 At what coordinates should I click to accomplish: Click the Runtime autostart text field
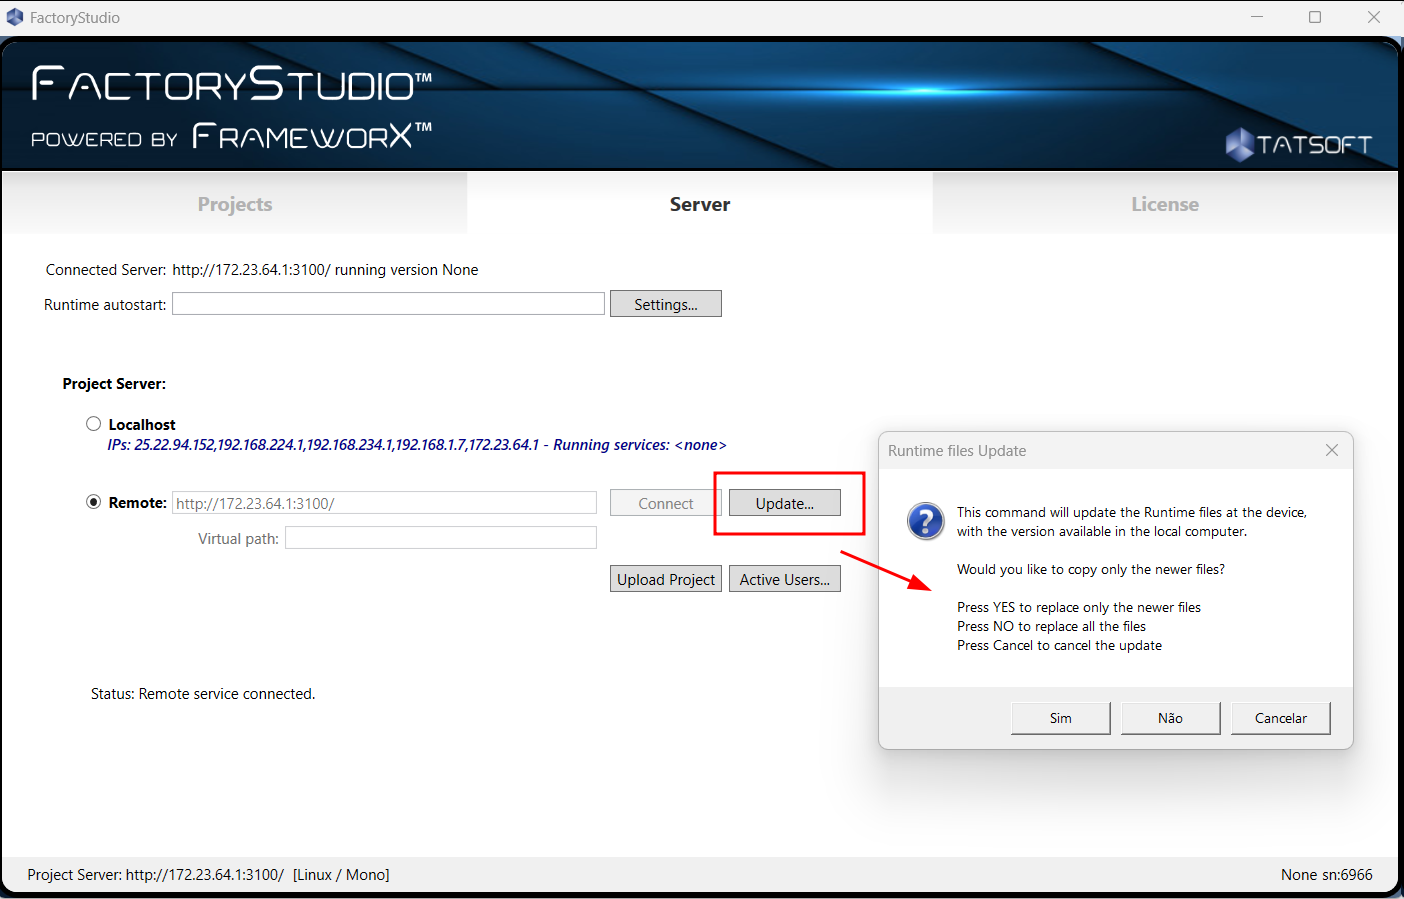[388, 304]
